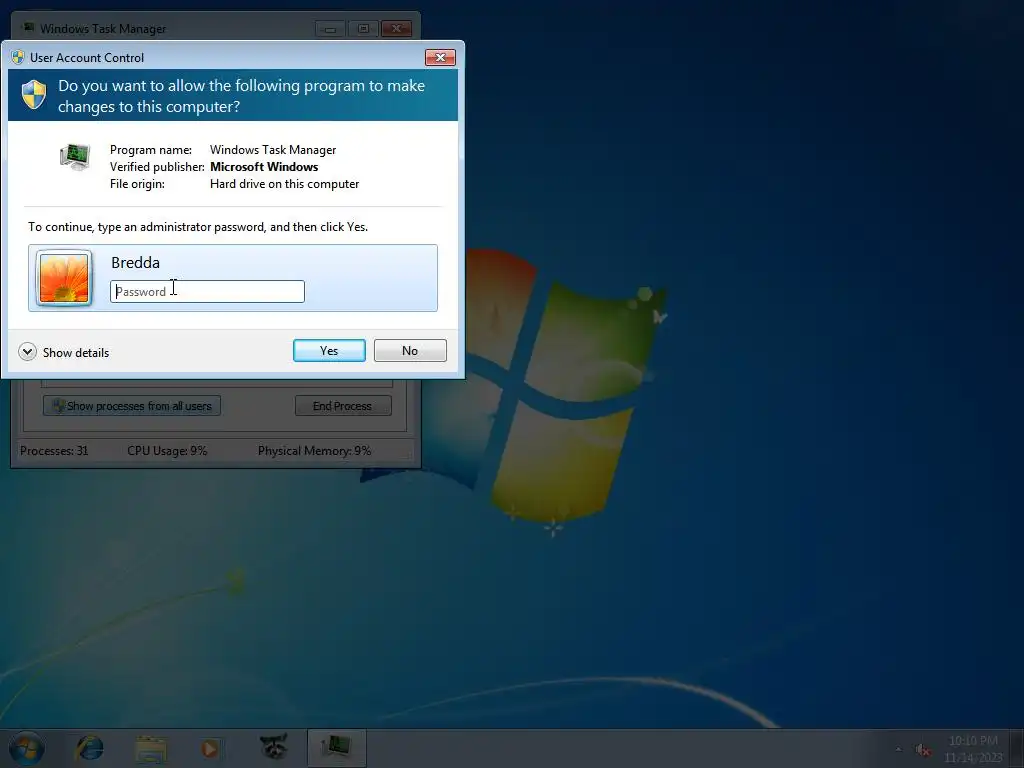
Task: Click the raccoon app taskbar icon
Action: (274, 747)
